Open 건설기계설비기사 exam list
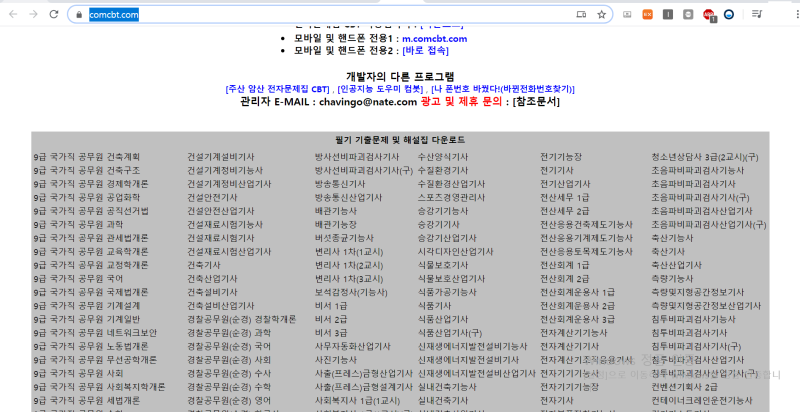The width and height of the screenshot is (800, 412). [220, 157]
